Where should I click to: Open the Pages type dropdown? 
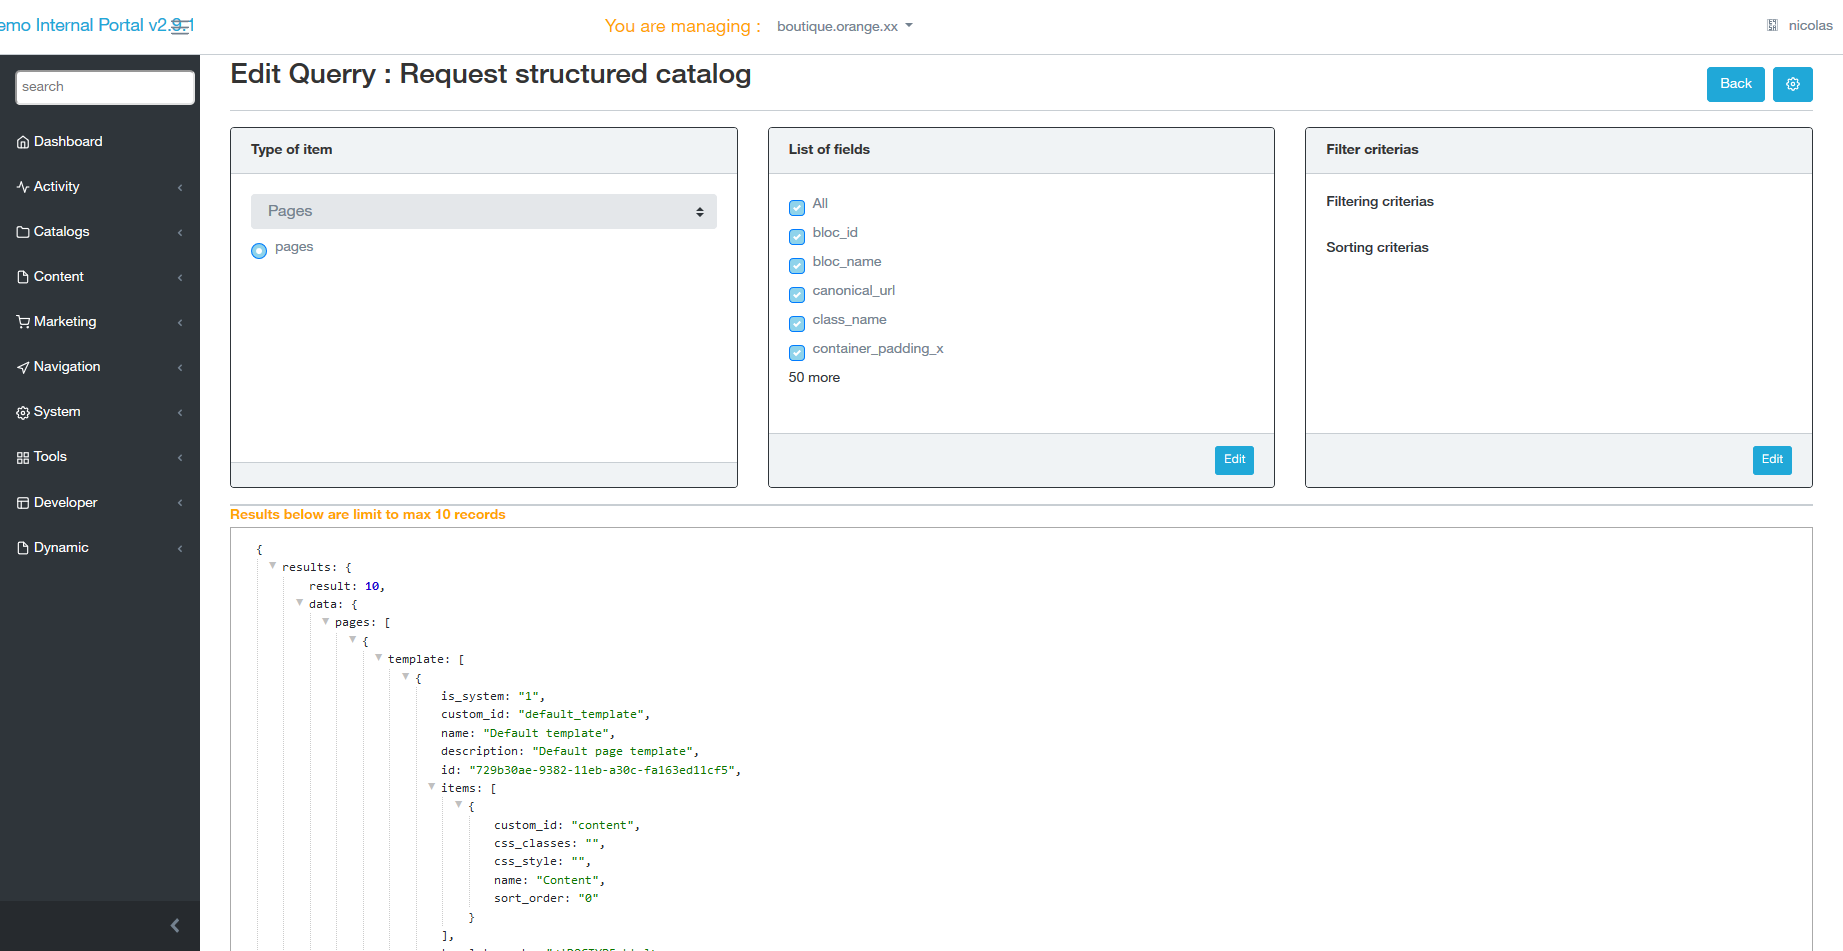pos(483,211)
